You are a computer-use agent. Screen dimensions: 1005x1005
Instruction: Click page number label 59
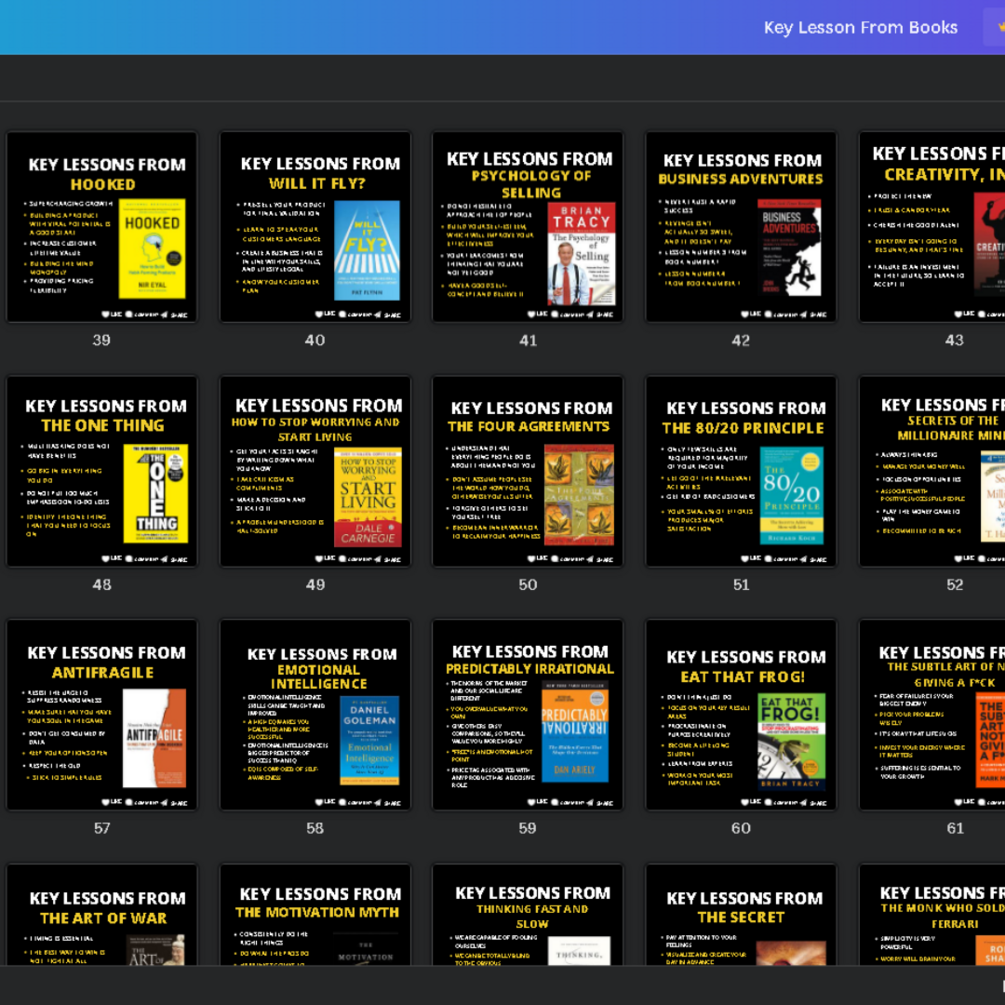pyautogui.click(x=527, y=828)
